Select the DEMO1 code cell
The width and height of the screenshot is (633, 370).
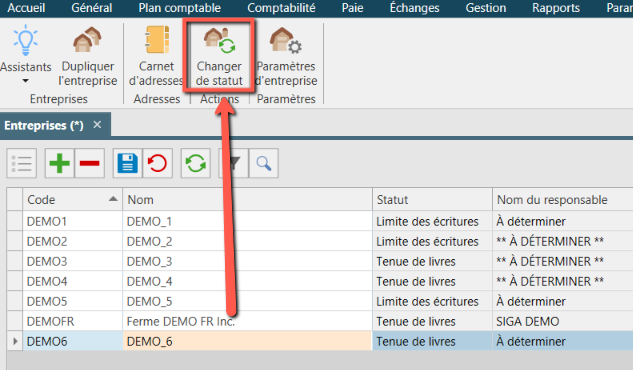(x=73, y=221)
